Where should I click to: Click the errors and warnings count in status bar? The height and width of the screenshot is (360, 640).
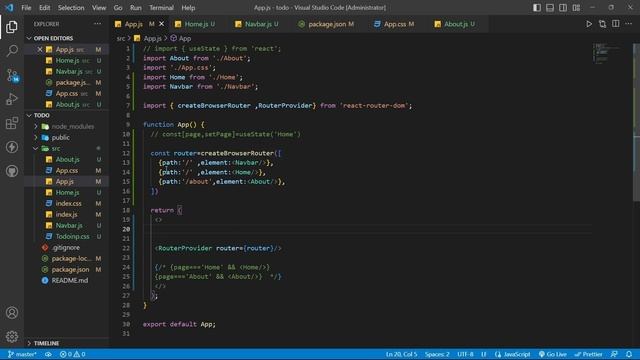click(x=72, y=354)
